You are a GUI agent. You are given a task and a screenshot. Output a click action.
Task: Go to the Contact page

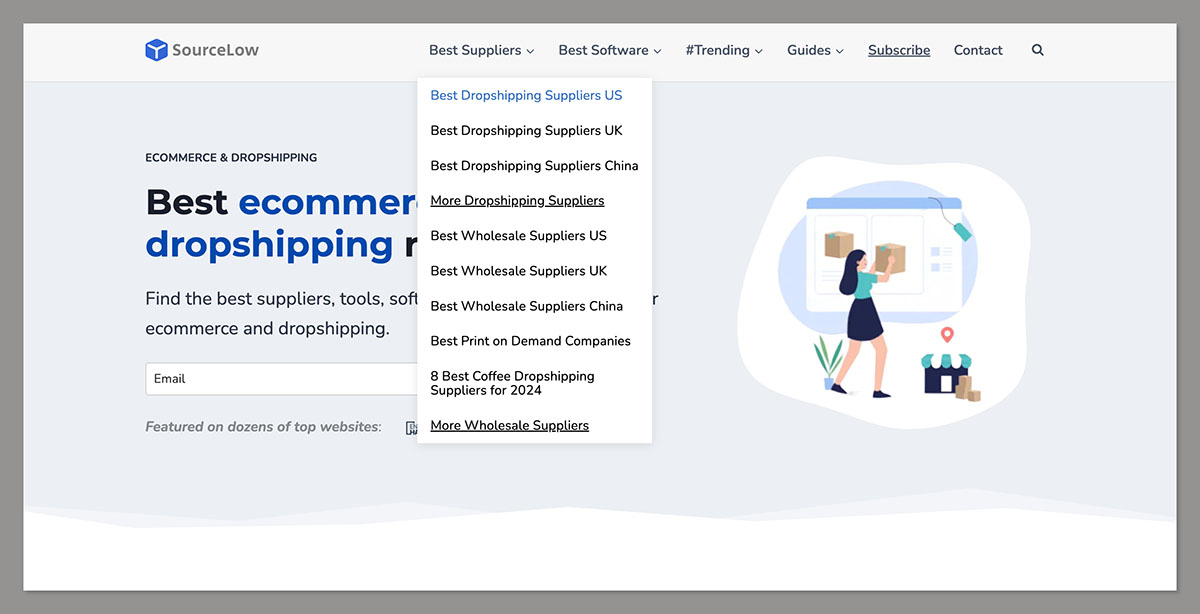(977, 50)
